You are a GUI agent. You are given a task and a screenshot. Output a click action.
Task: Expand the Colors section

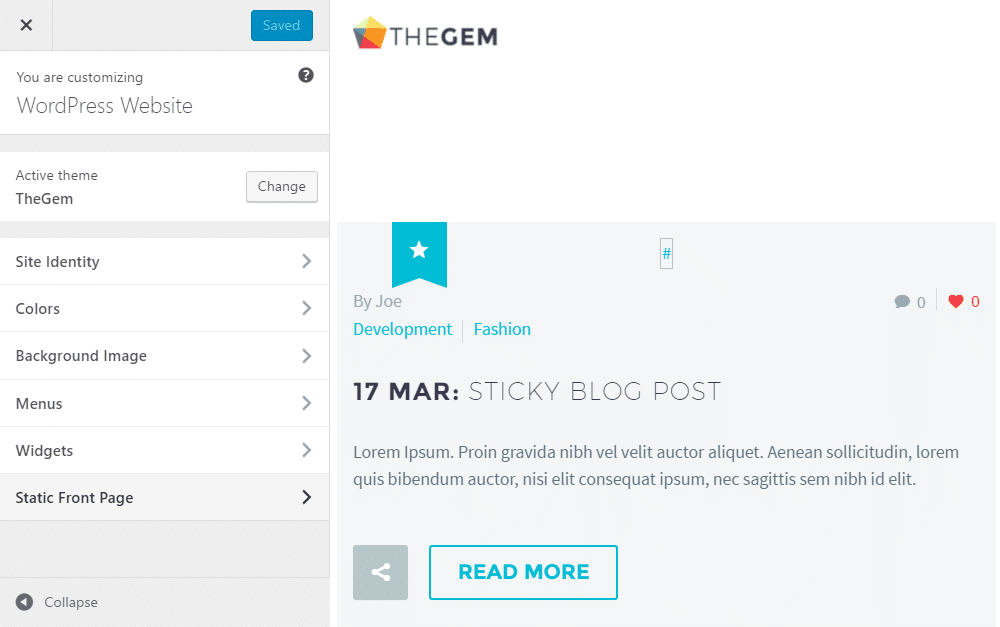(x=165, y=308)
